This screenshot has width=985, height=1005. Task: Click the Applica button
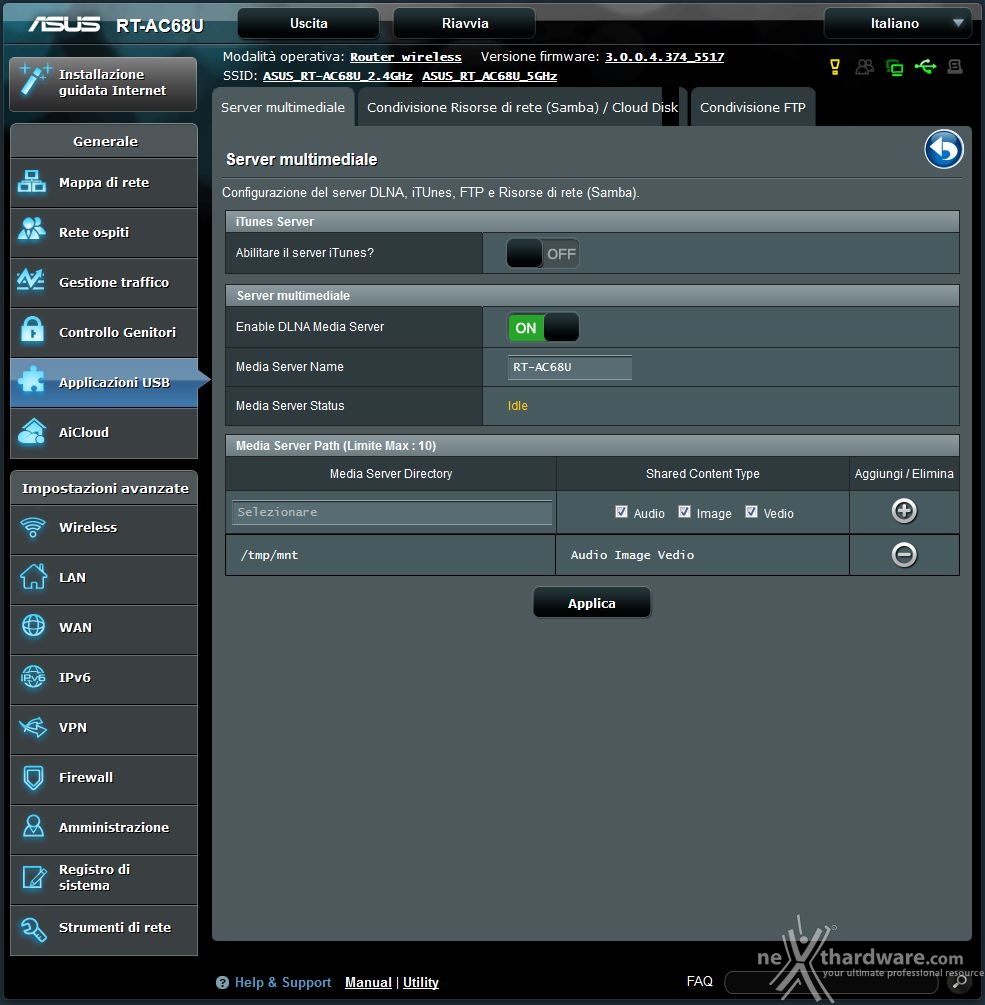[592, 603]
